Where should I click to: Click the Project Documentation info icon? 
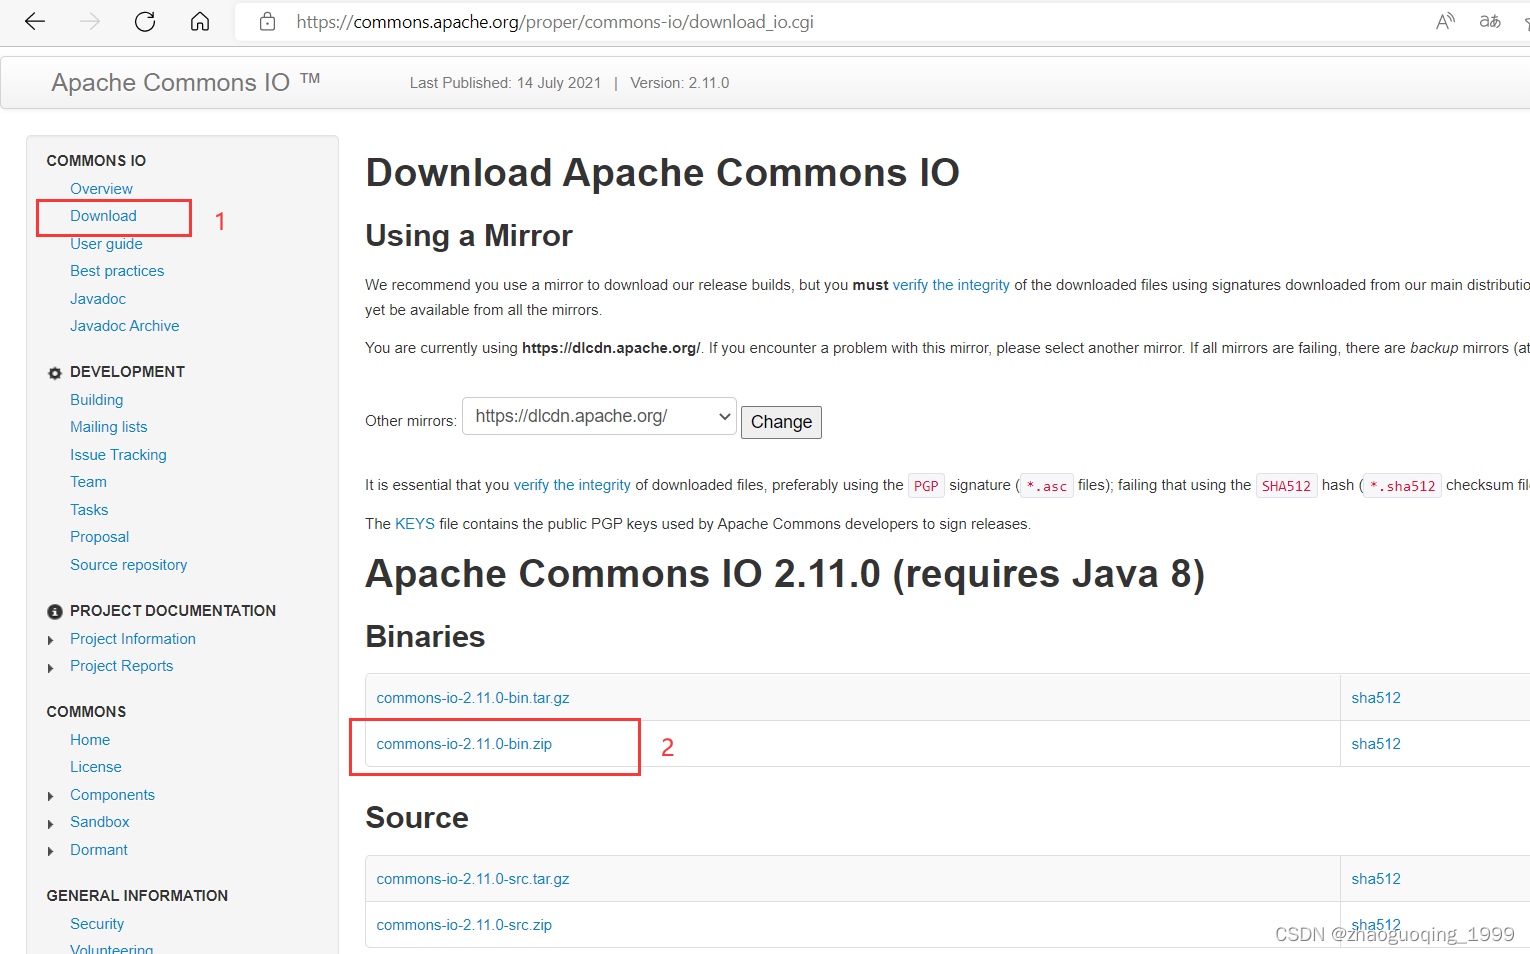[x=55, y=612]
